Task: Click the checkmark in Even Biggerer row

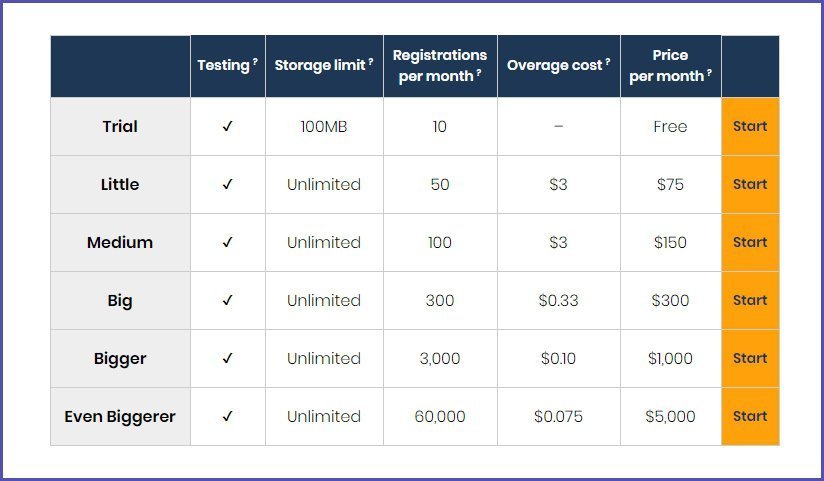Action: 228,416
